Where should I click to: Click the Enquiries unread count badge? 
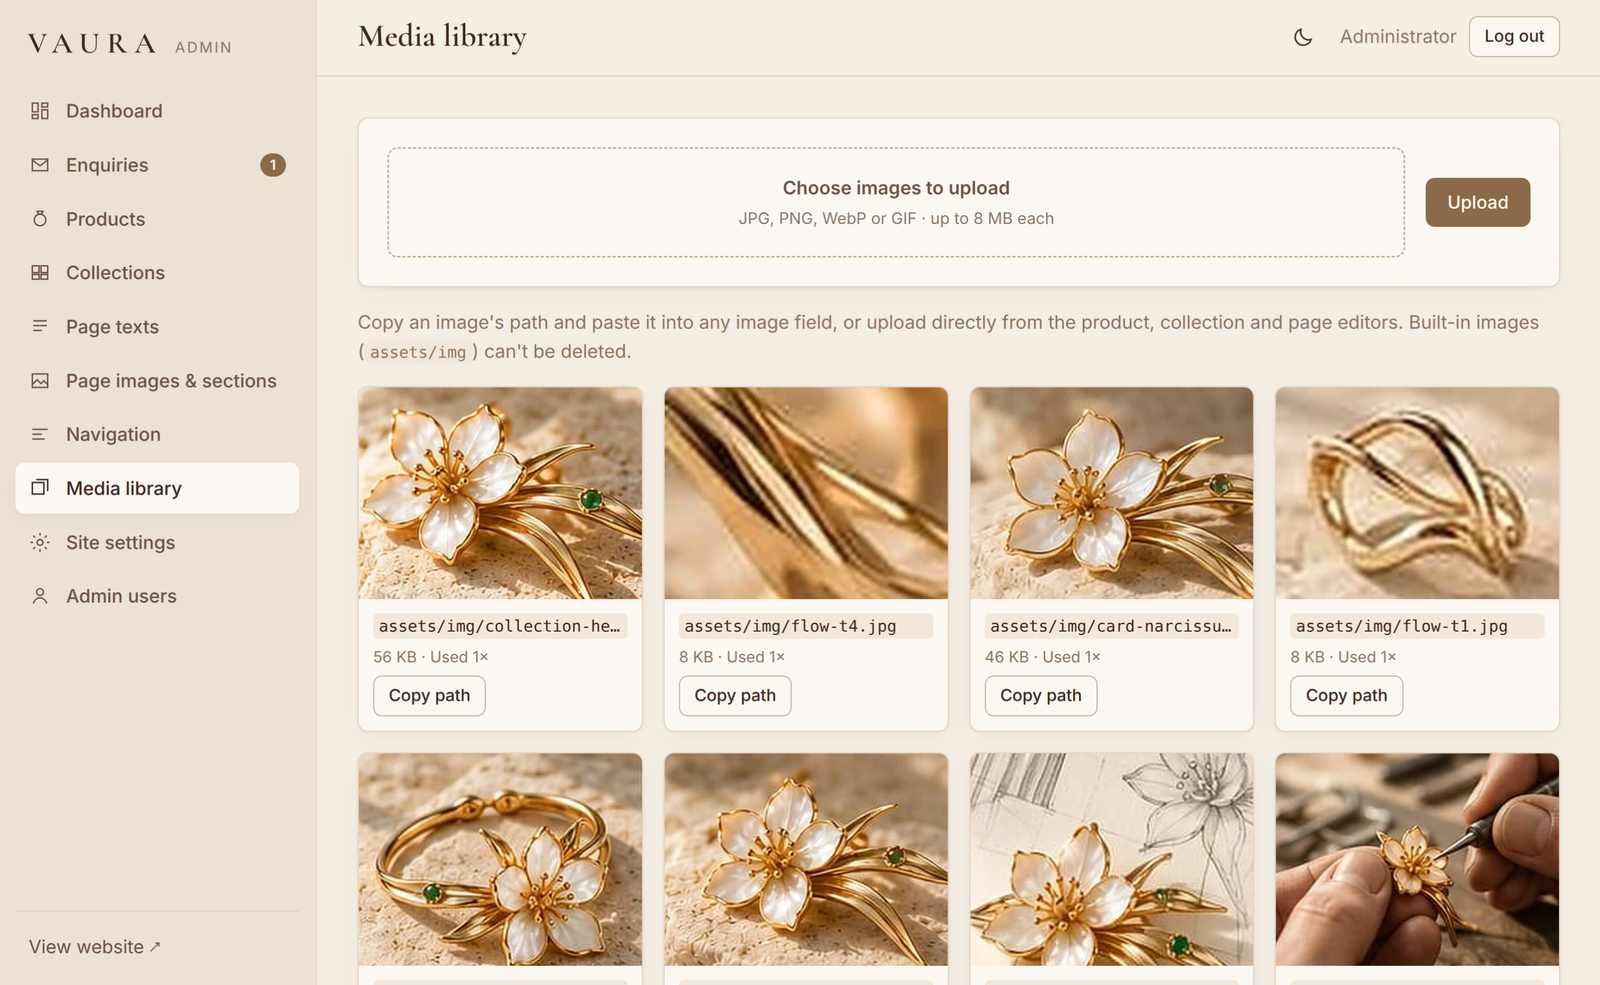pos(273,165)
